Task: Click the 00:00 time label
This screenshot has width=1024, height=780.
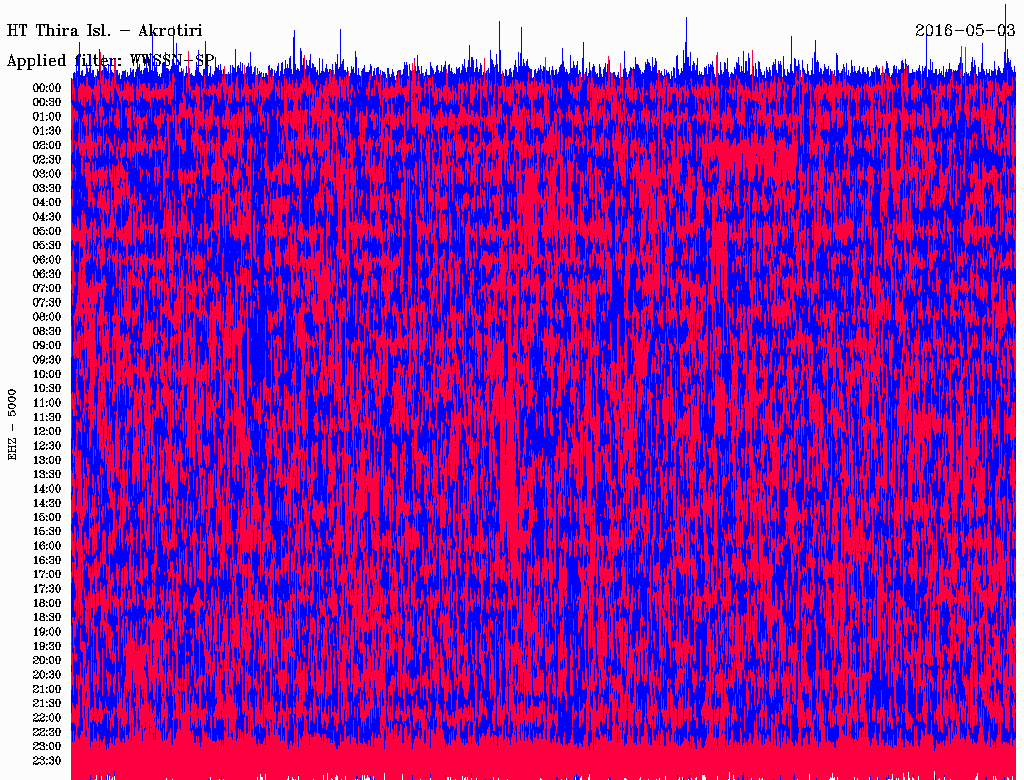Action: click(x=47, y=88)
